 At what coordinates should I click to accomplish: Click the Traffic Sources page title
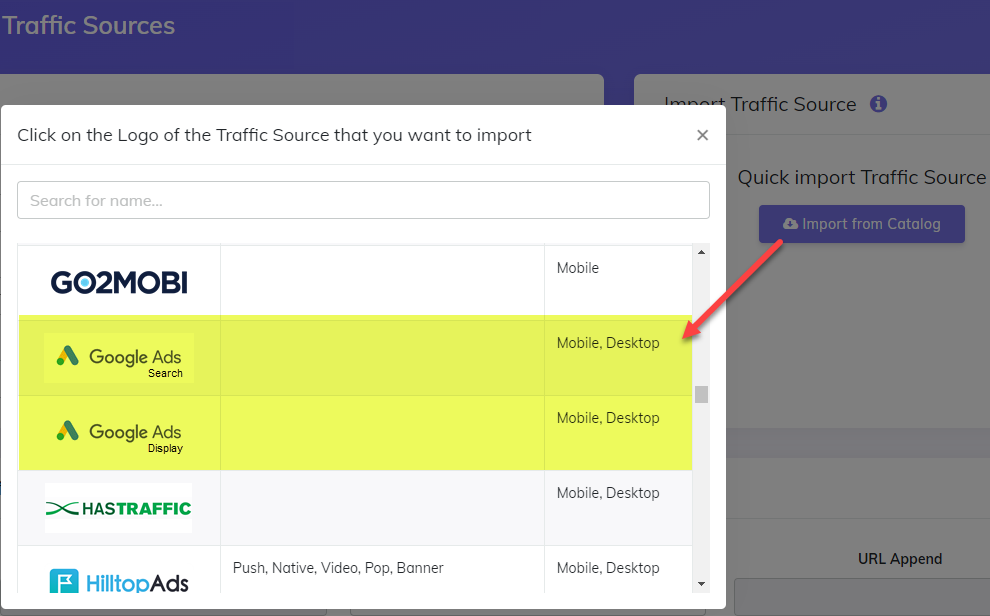point(88,25)
